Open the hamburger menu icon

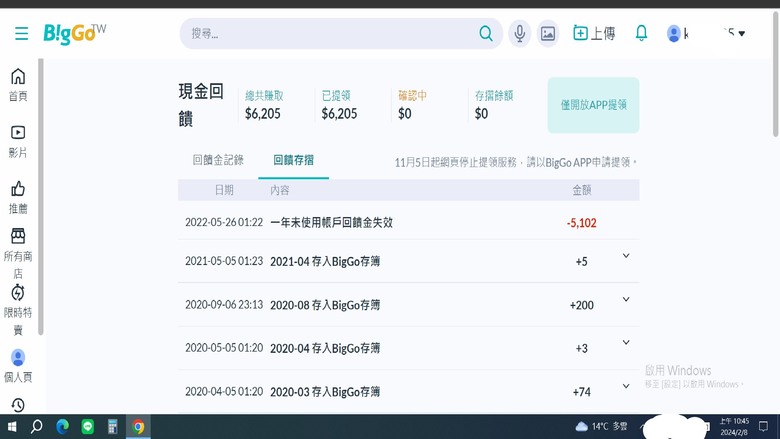pyautogui.click(x=21, y=33)
